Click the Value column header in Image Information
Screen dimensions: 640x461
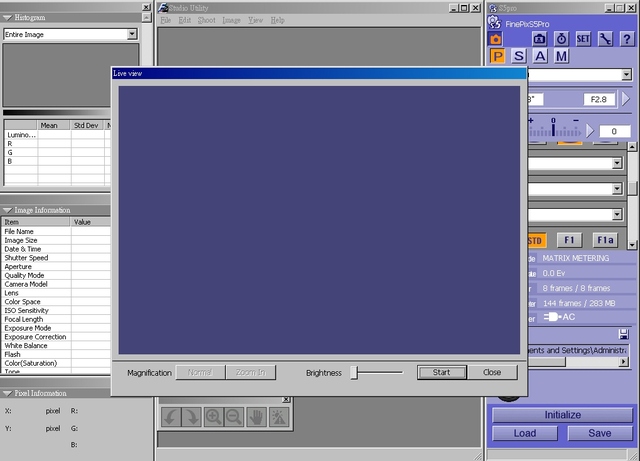(x=91, y=222)
